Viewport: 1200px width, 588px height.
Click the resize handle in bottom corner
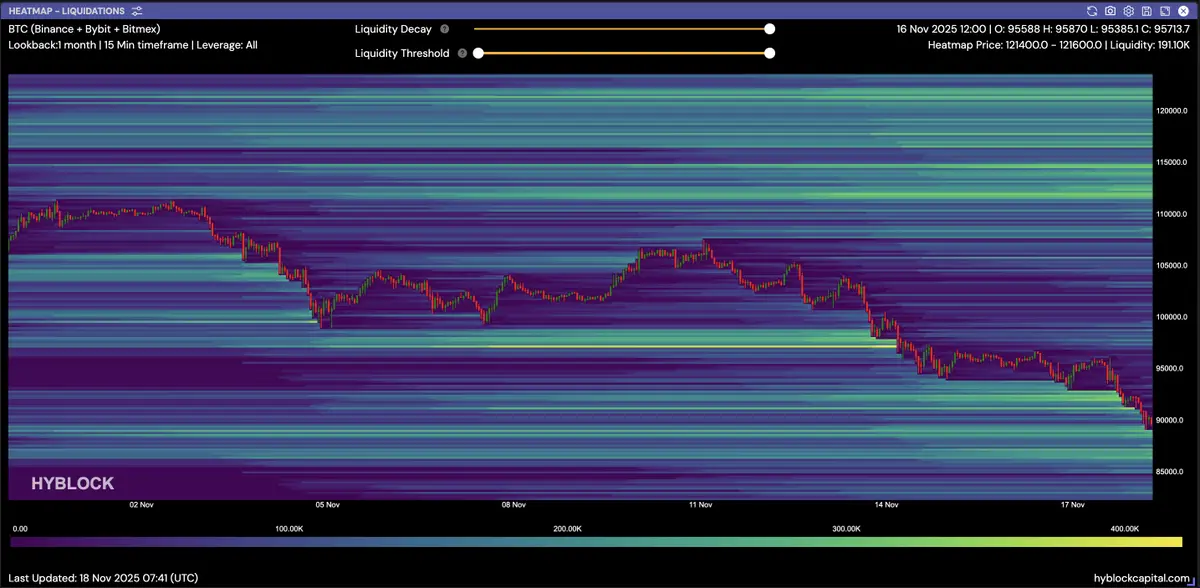point(1191,580)
